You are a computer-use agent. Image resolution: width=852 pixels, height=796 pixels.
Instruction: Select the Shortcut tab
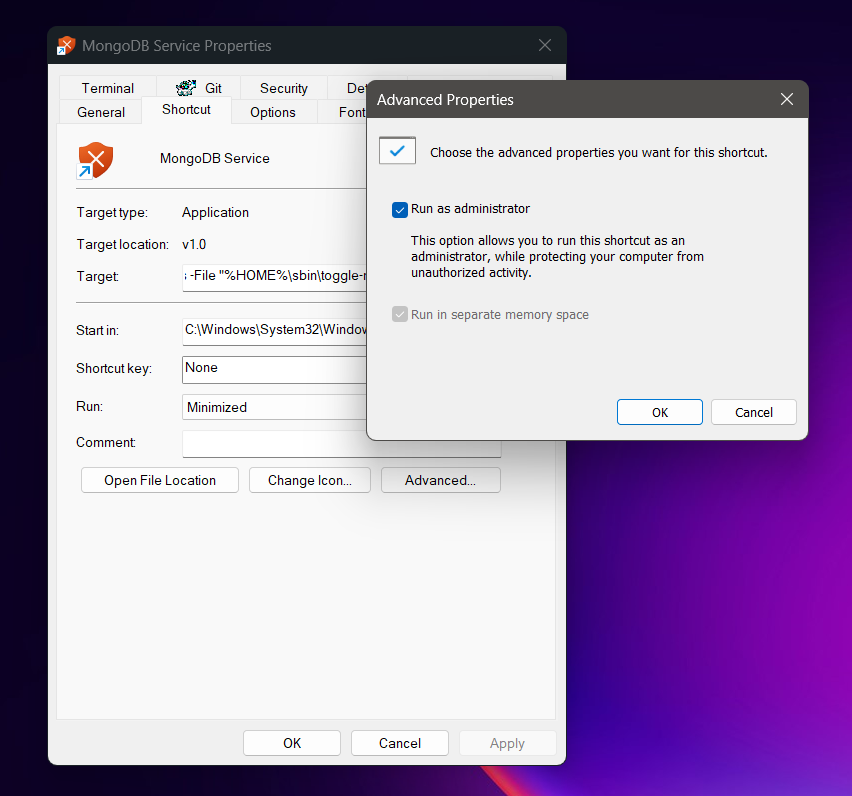click(186, 110)
